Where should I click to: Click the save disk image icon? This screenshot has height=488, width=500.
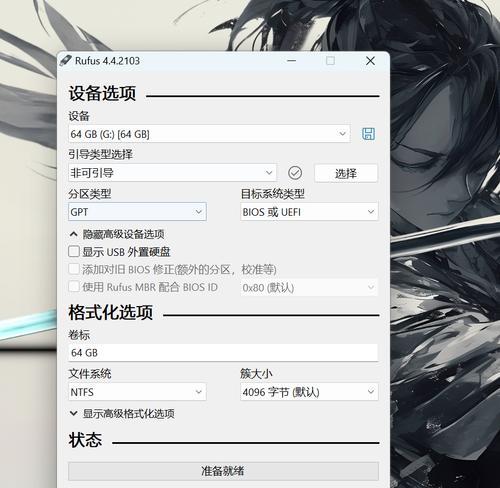368,134
